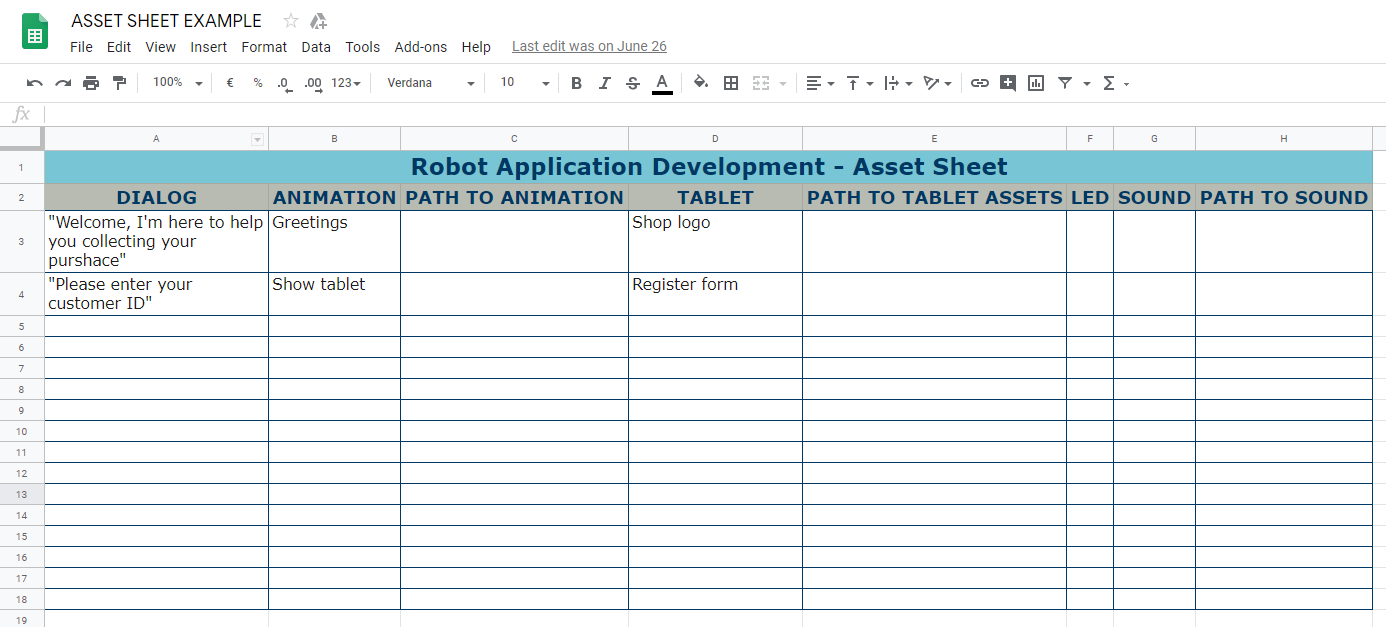The height and width of the screenshot is (627, 1386).
Task: Open the more formats 123 dropdown
Action: pos(346,83)
